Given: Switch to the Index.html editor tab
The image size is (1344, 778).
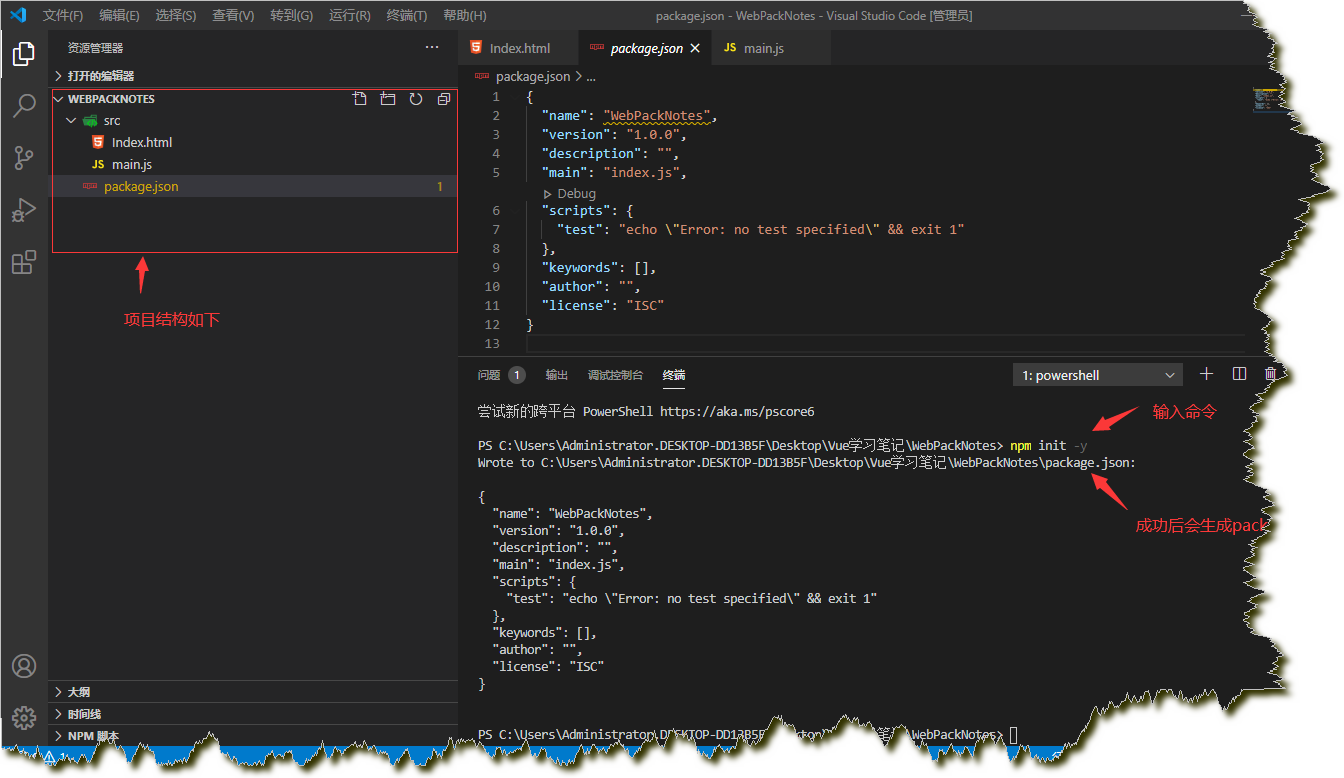Looking at the screenshot, I should pos(518,48).
